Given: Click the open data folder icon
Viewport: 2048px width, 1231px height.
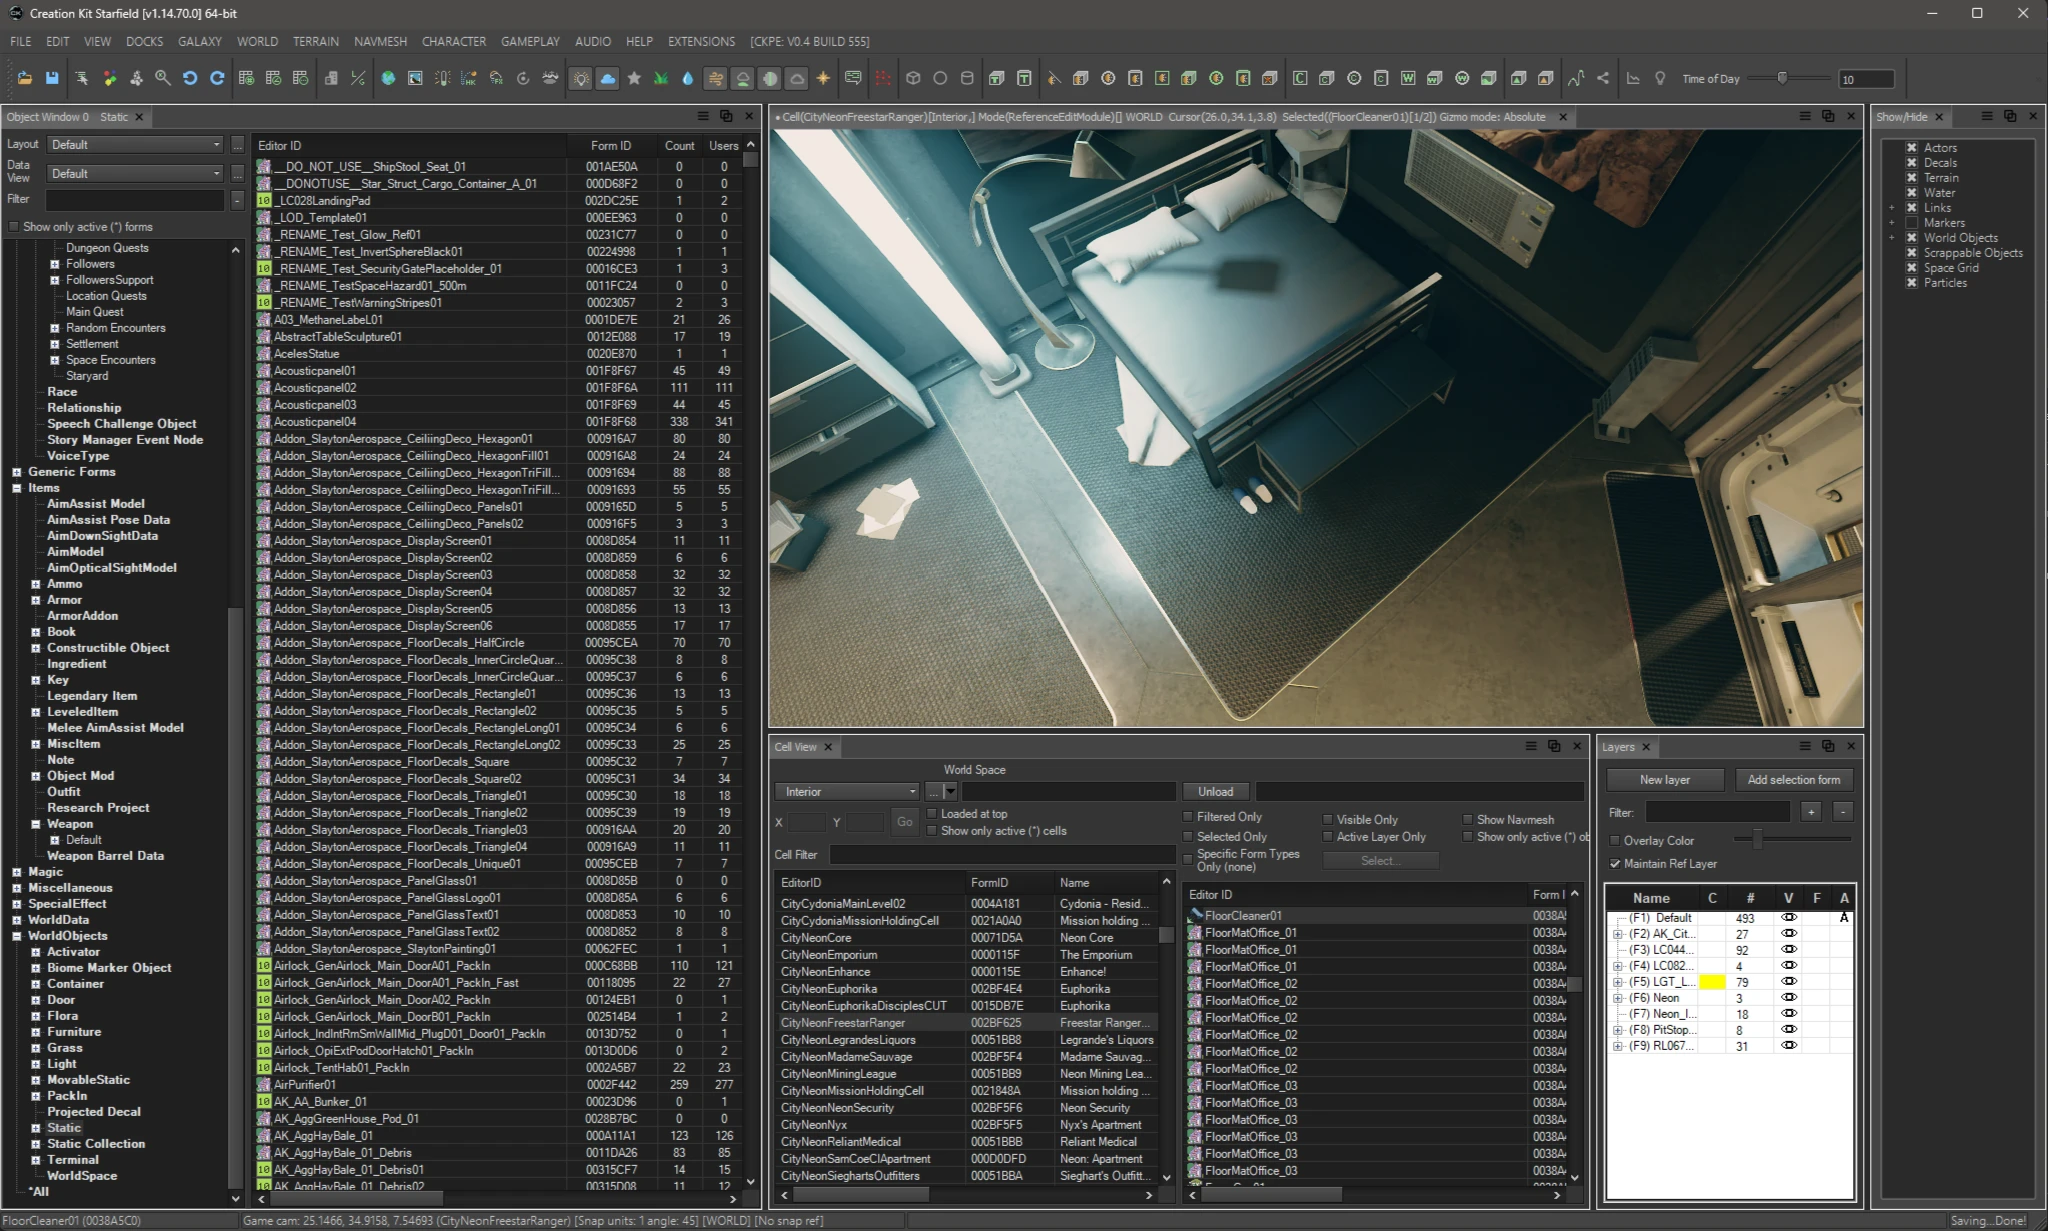Looking at the screenshot, I should pyautogui.click(x=25, y=78).
